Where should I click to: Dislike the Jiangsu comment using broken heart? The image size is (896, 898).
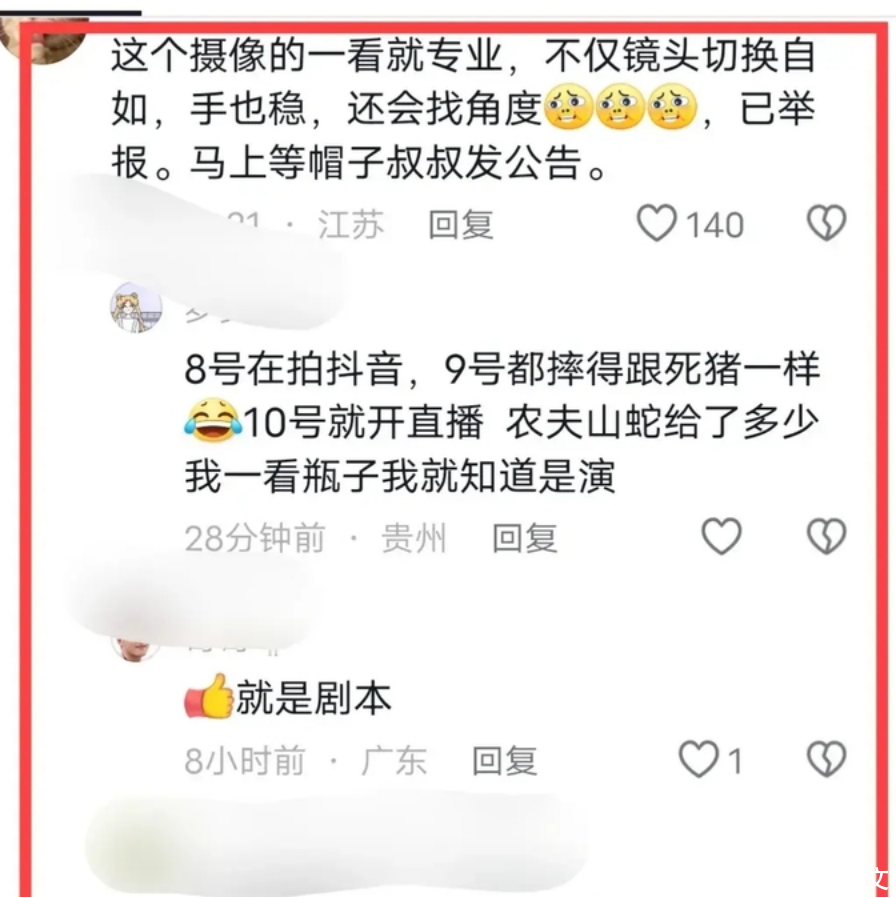coord(826,223)
